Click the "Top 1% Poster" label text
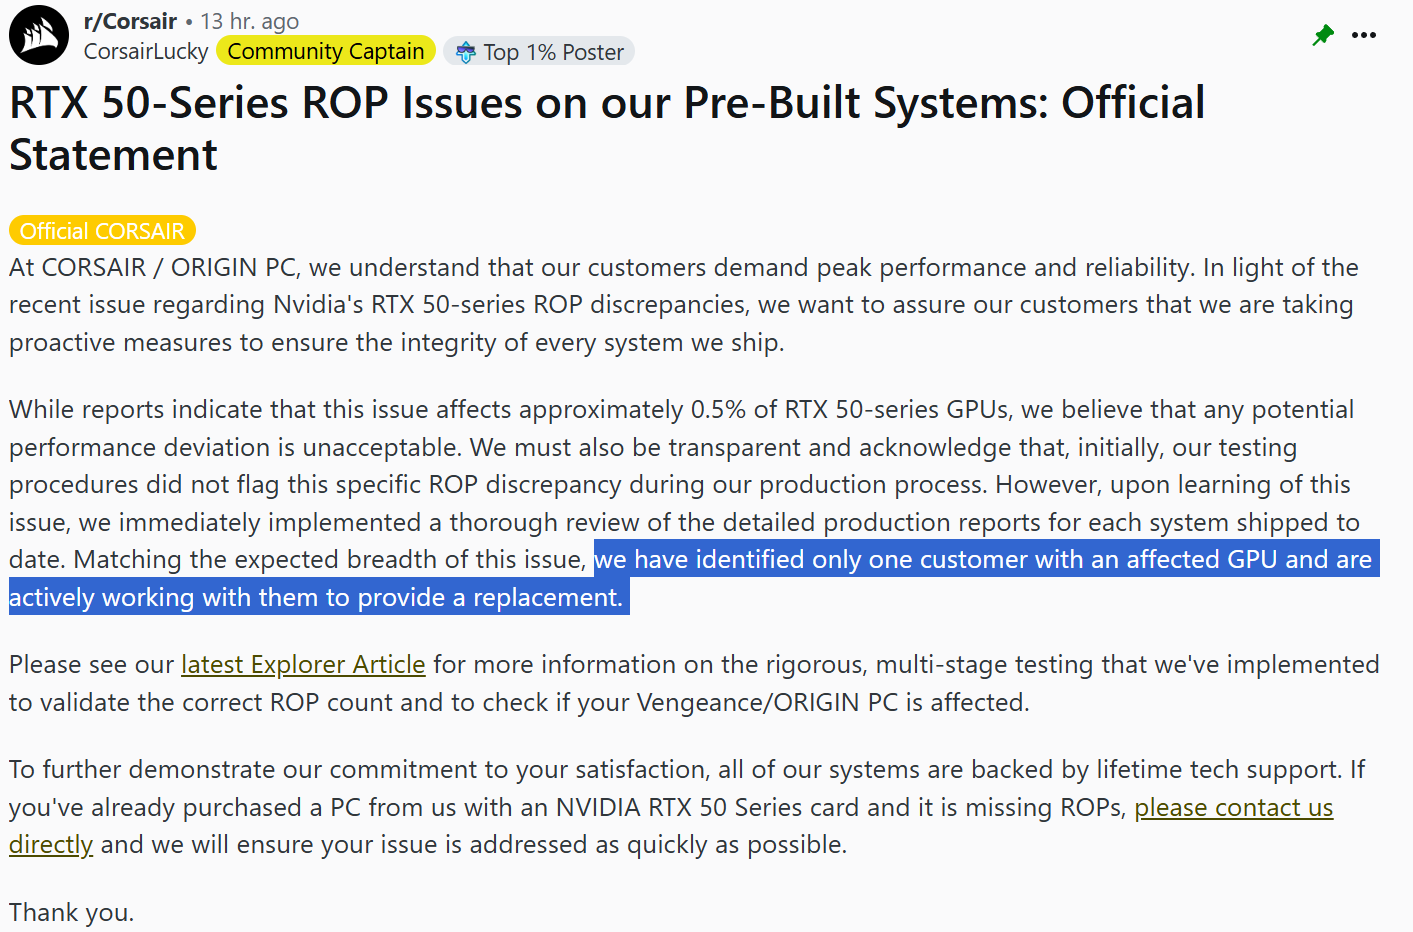Viewport: 1413px width, 932px height. coord(553,52)
